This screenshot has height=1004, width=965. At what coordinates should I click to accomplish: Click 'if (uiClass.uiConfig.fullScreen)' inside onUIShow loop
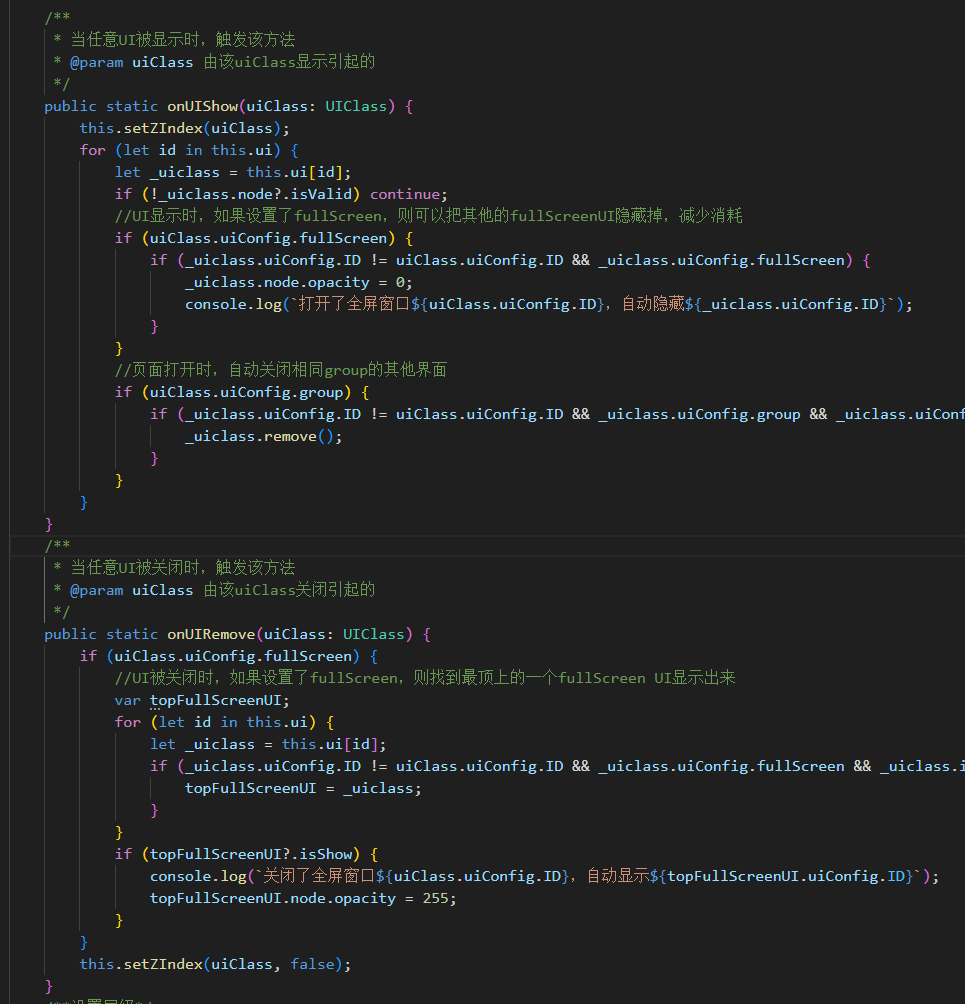pos(255,238)
